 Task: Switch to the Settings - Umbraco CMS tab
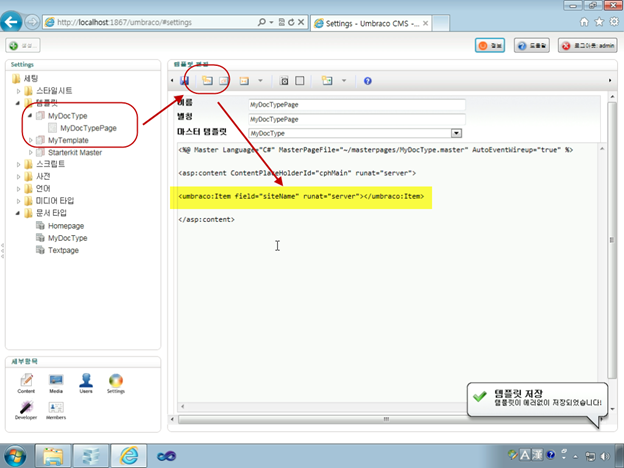pos(371,23)
